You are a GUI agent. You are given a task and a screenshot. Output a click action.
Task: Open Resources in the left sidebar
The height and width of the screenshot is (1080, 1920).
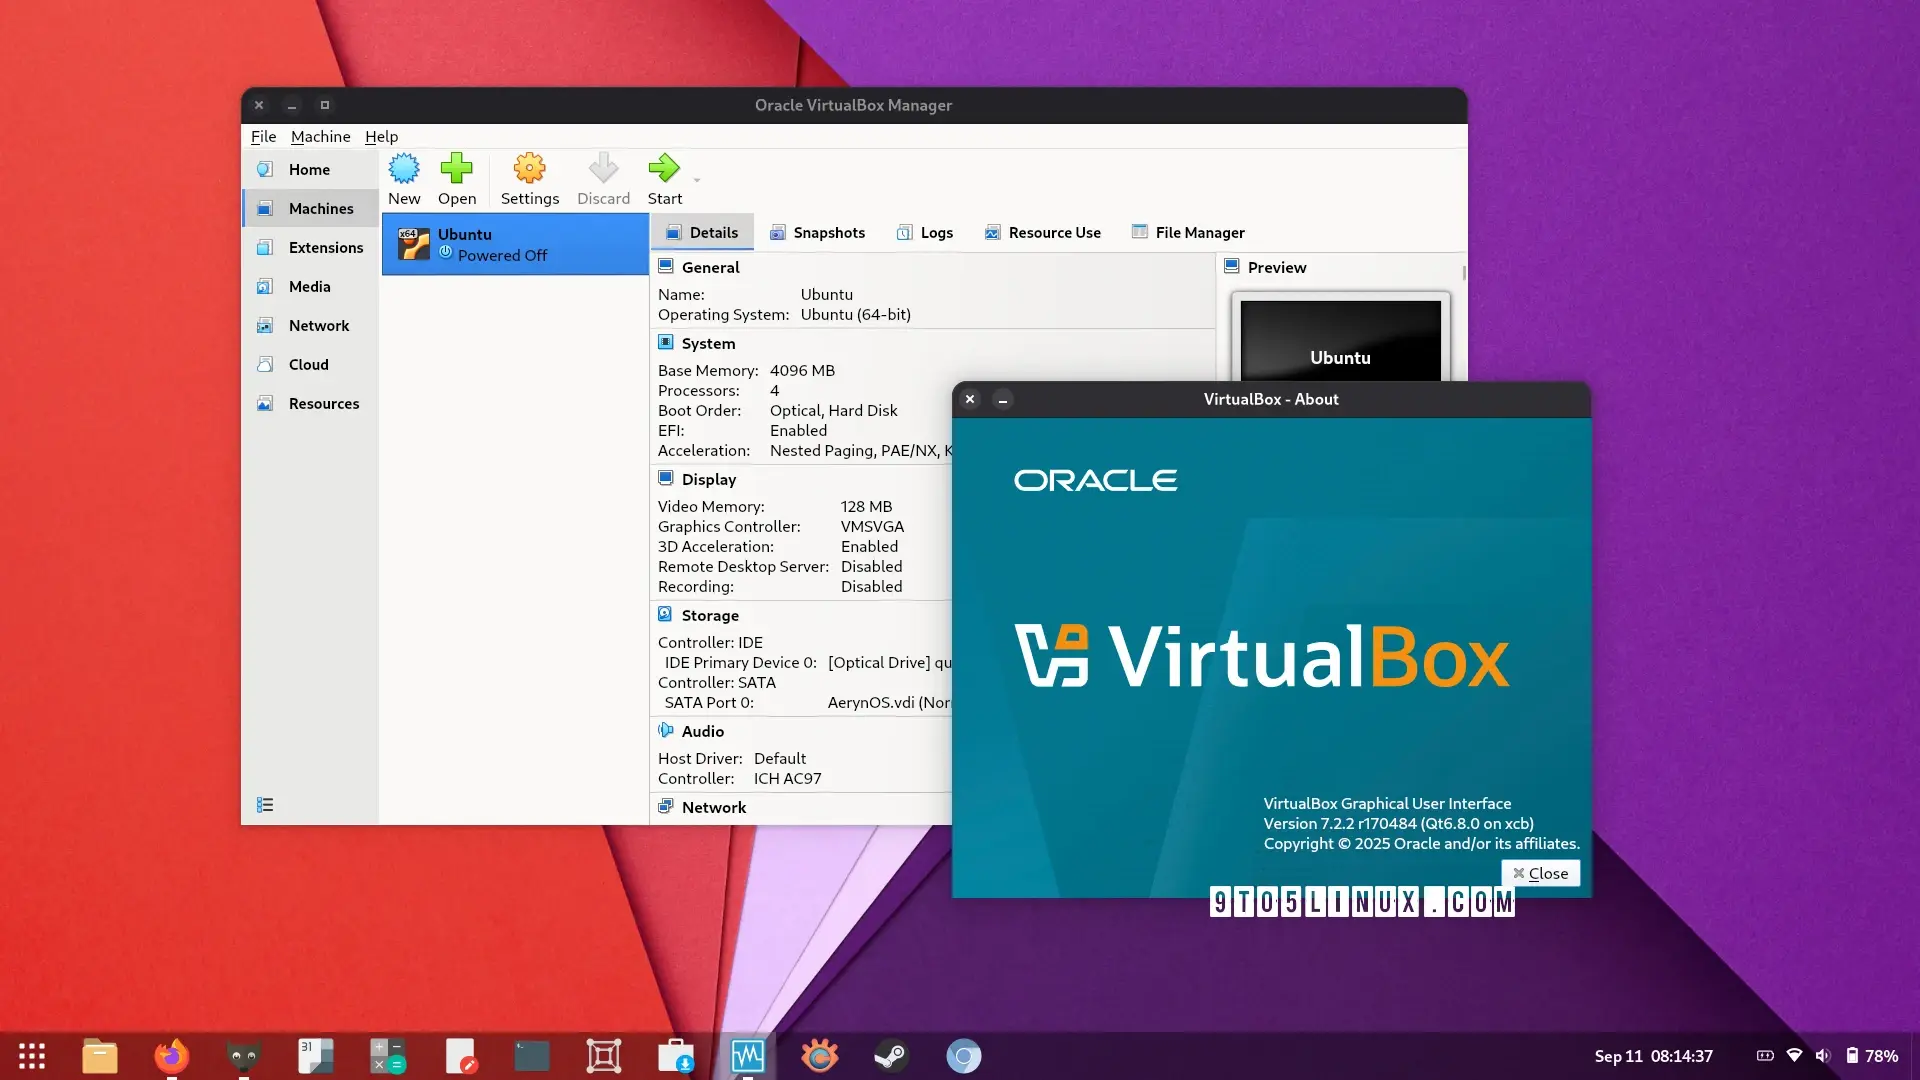tap(323, 403)
